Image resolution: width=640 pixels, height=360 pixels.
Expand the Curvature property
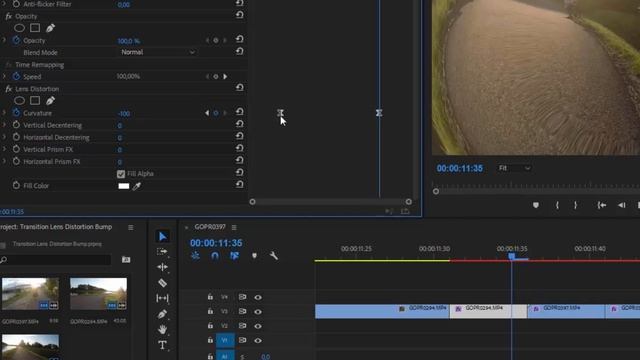(4, 113)
